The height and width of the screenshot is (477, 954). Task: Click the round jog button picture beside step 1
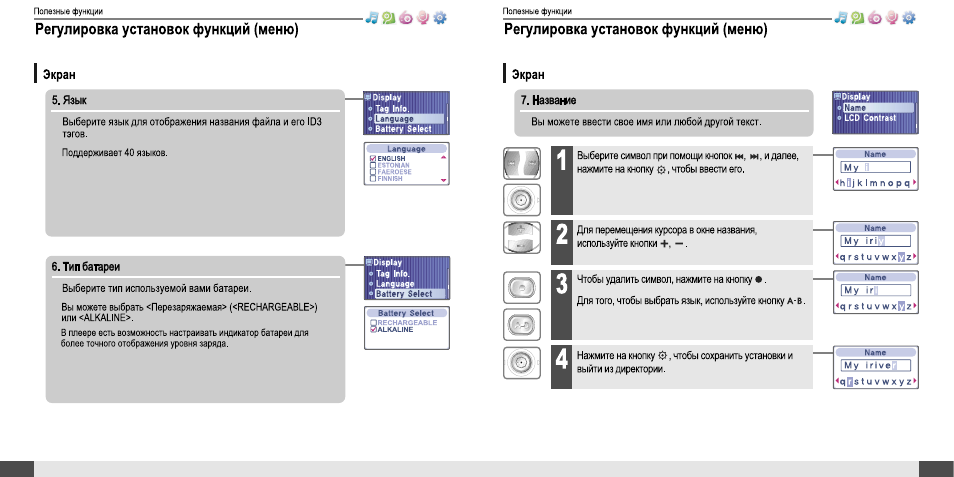[x=522, y=200]
